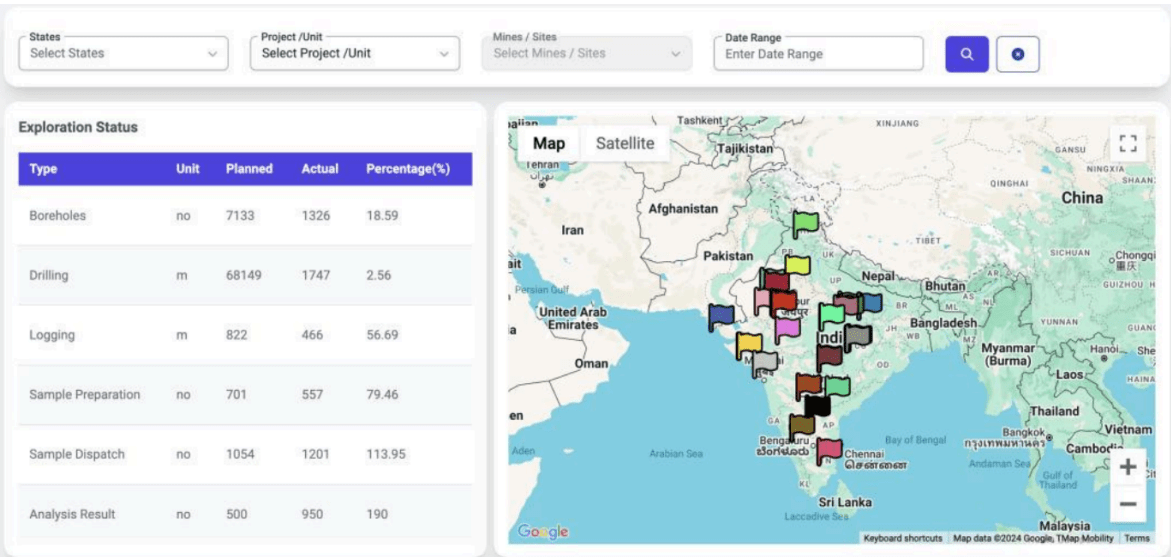Open the States dropdown
This screenshot has width=1171, height=557.
123,54
